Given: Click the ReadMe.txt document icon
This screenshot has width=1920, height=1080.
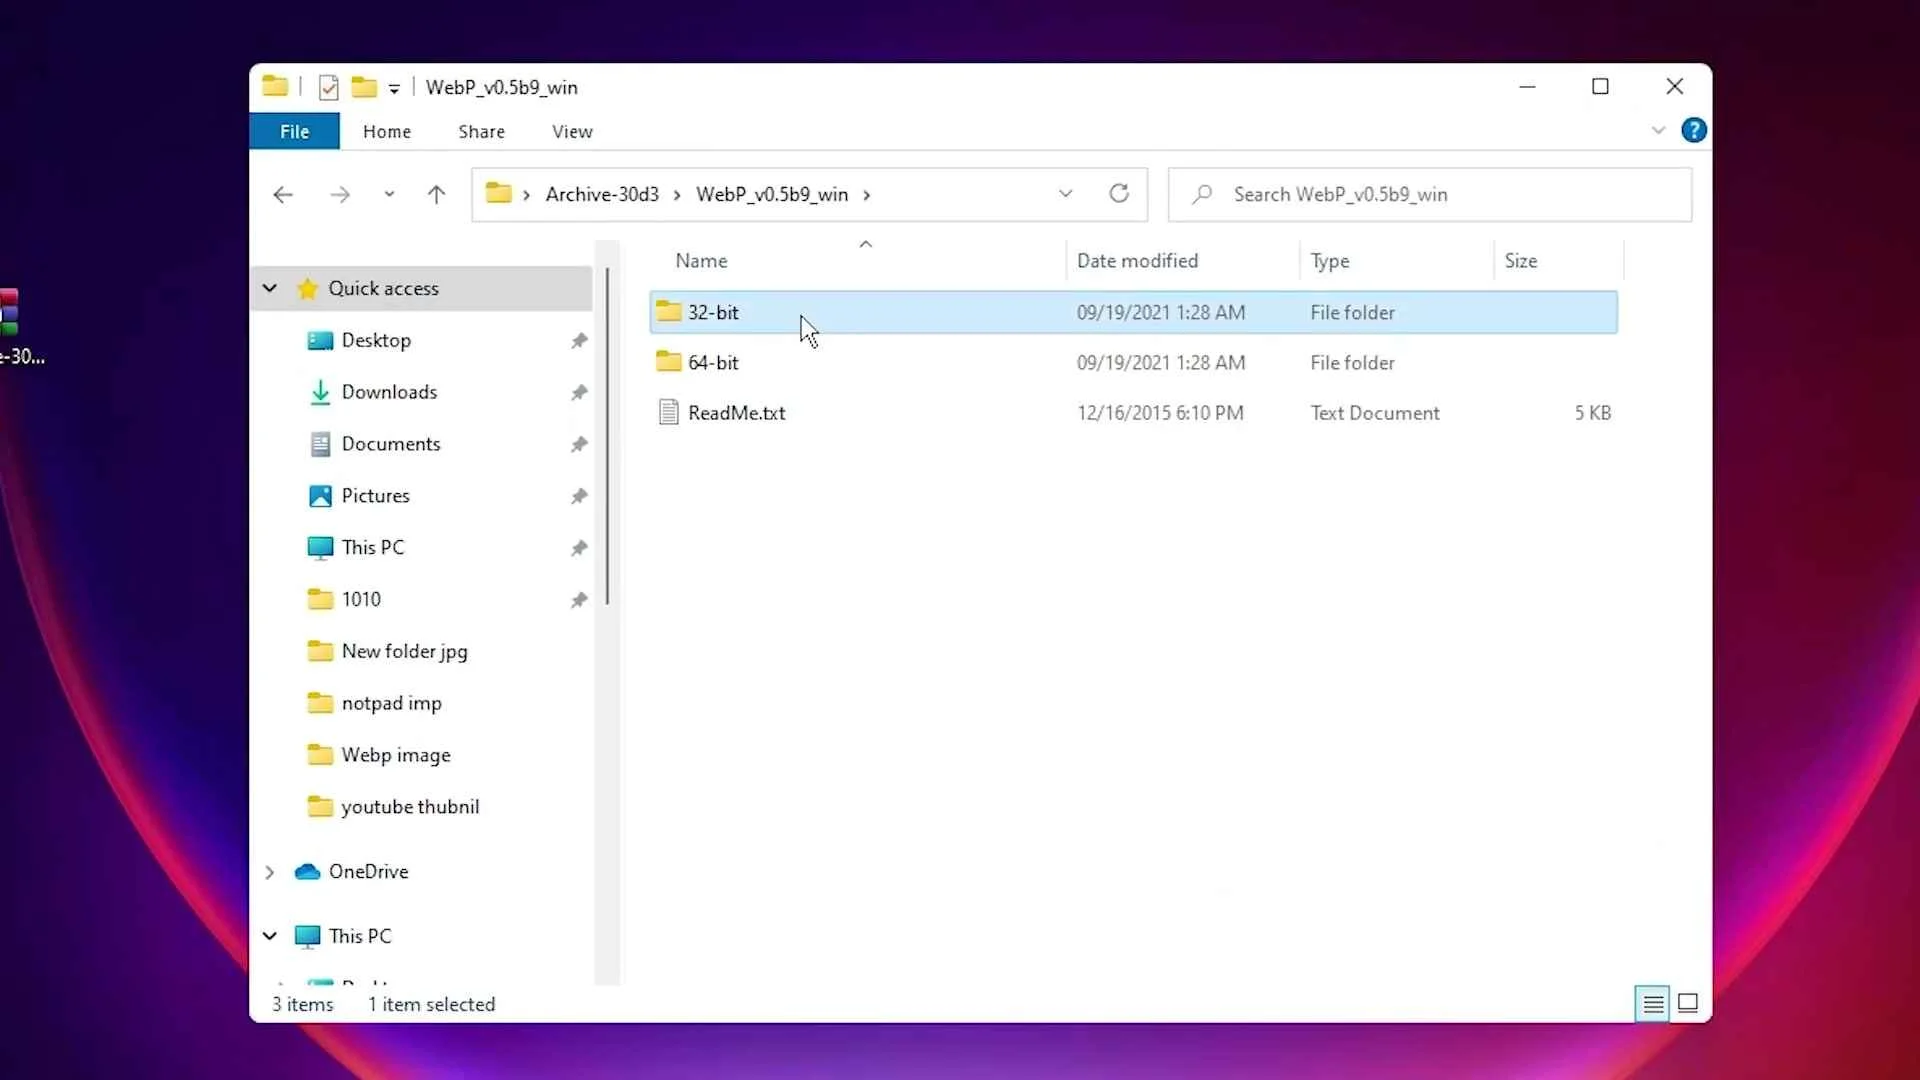Looking at the screenshot, I should (668, 412).
